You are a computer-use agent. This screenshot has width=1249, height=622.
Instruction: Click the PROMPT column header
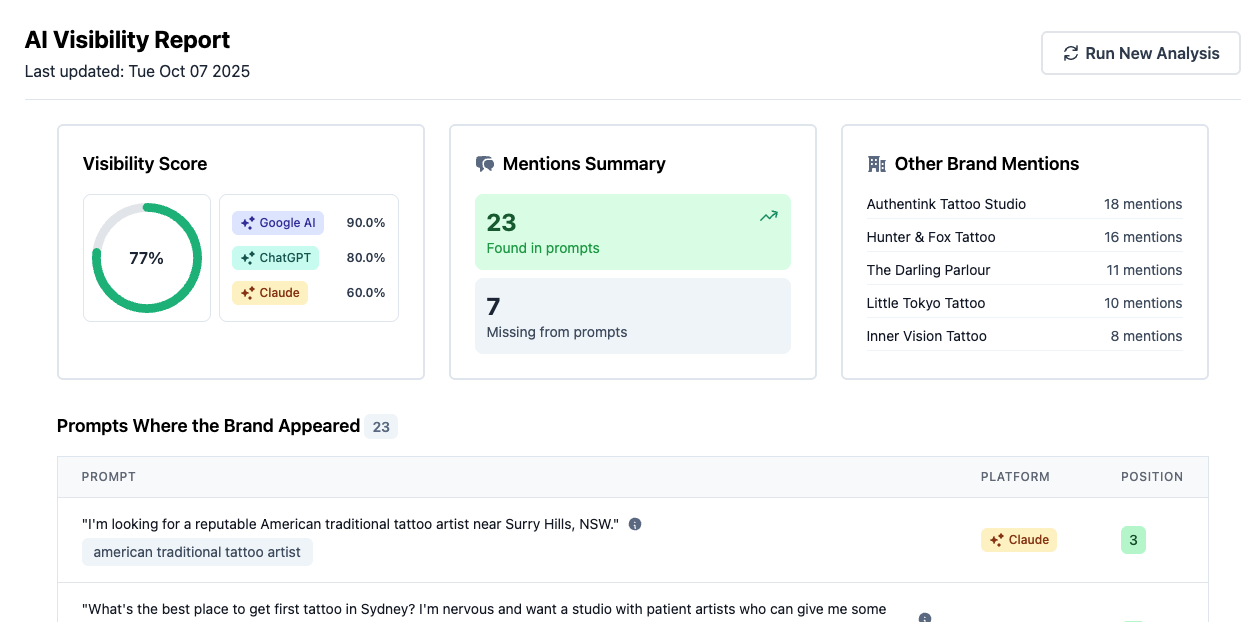click(109, 477)
